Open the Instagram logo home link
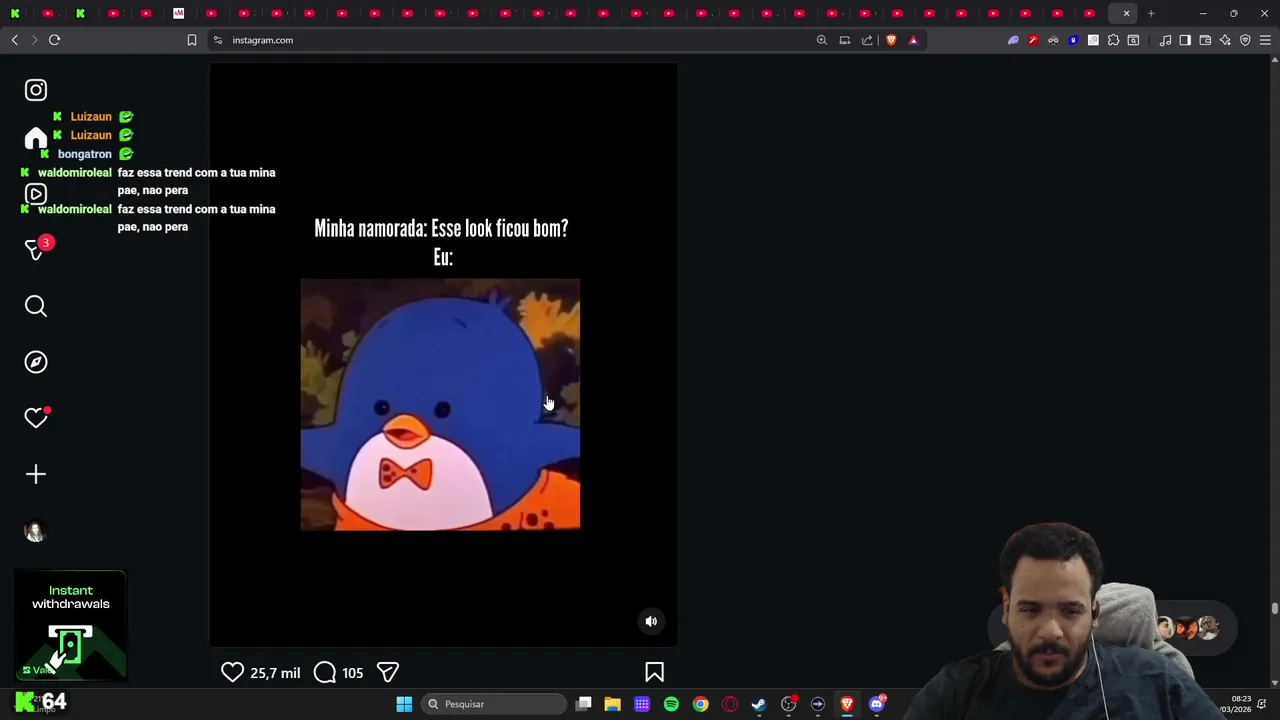The image size is (1280, 720). click(36, 90)
